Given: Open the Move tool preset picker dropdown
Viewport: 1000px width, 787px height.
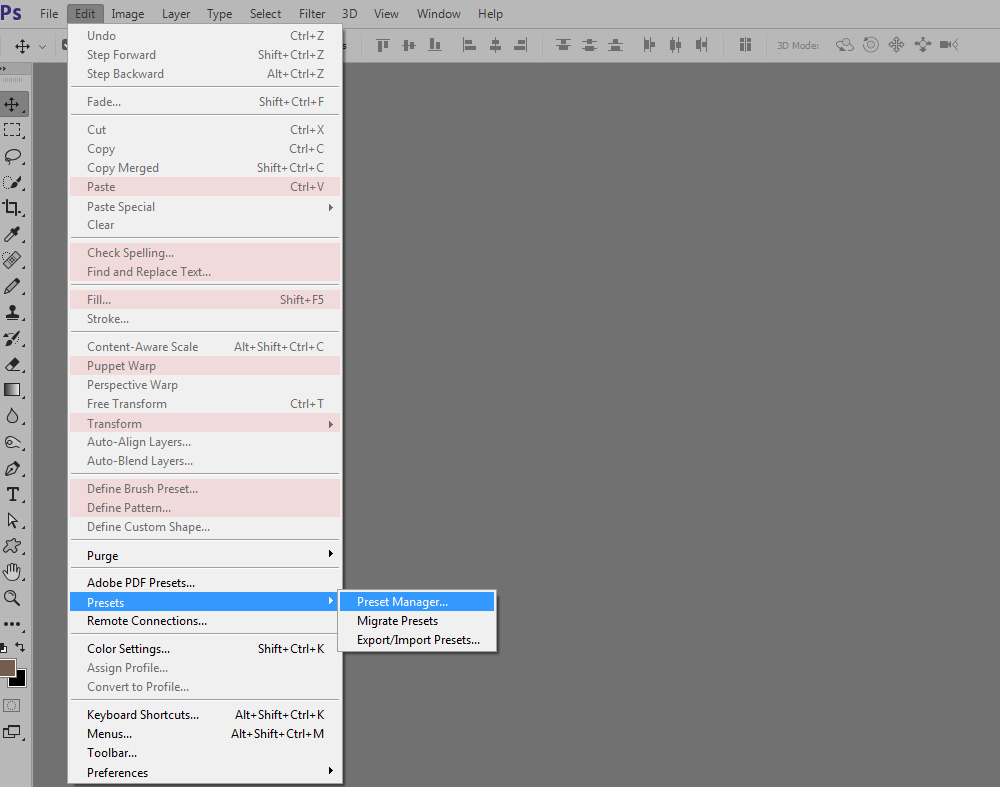Looking at the screenshot, I should pyautogui.click(x=43, y=47).
